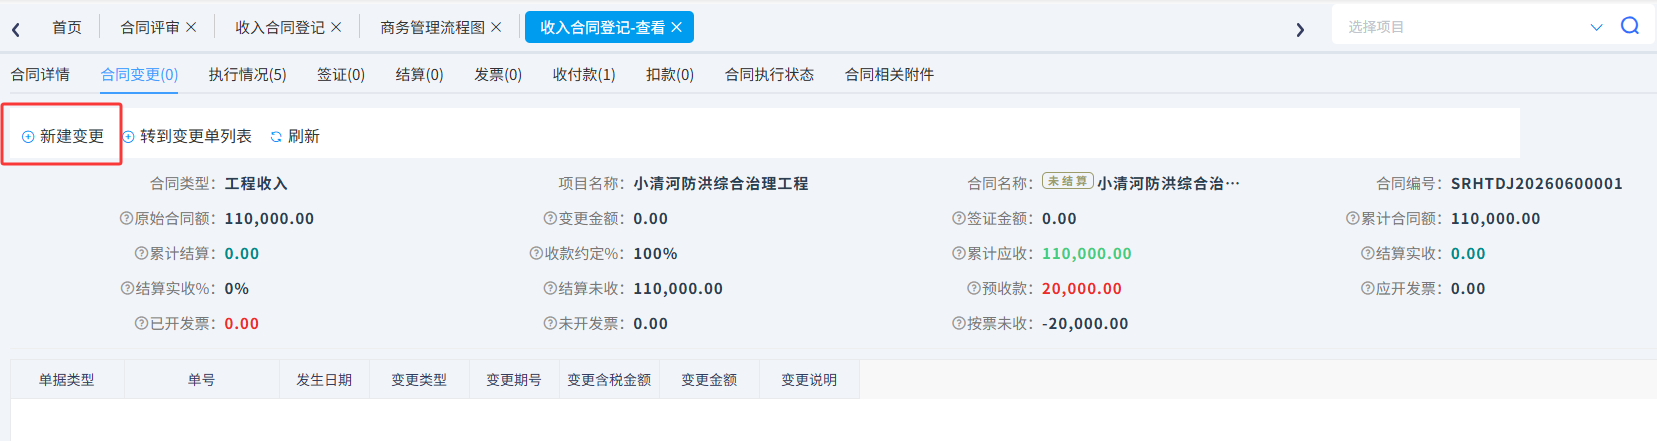Screen dimensions: 1657x441
Task: Close the 合同评审 tab
Action: (x=191, y=27)
